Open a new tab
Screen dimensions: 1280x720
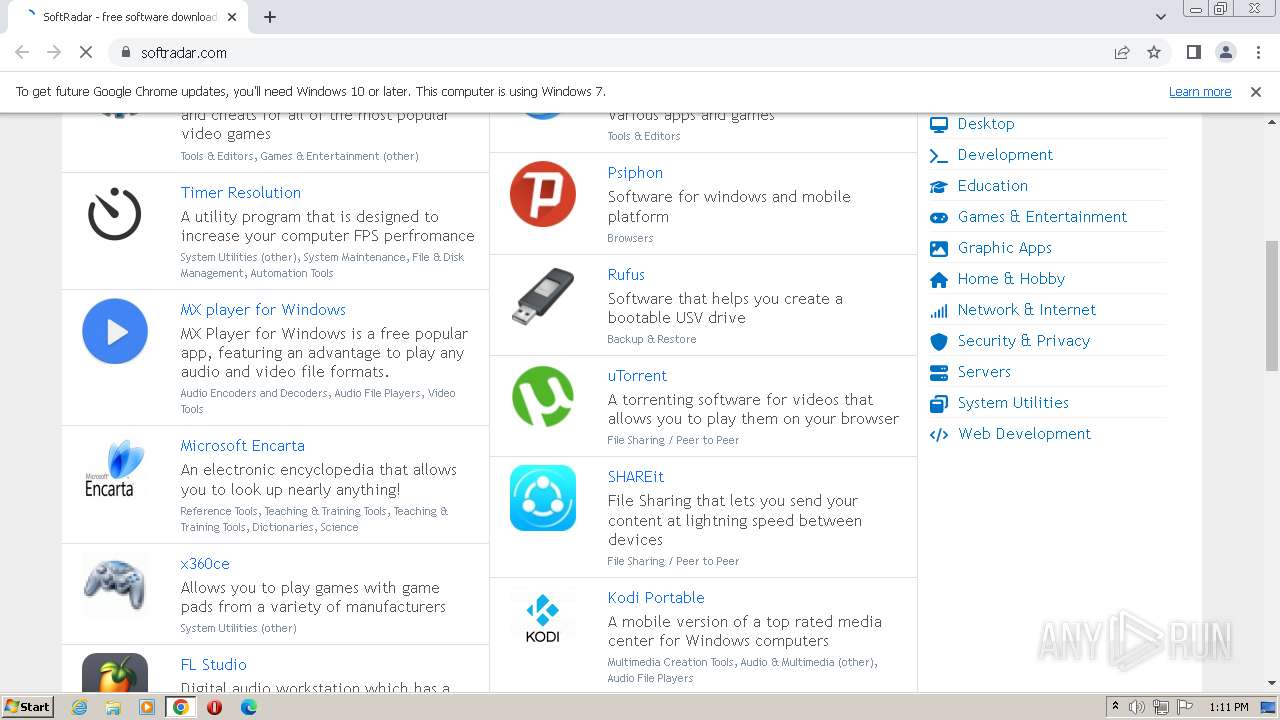tap(270, 17)
